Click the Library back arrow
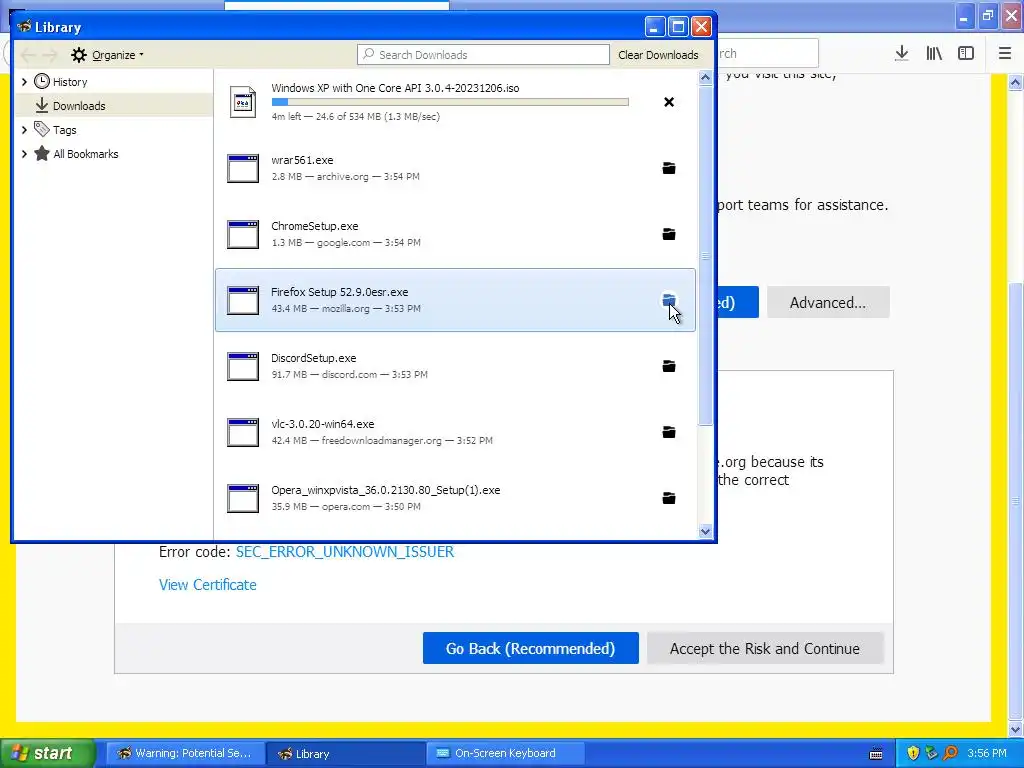The image size is (1024, 768). coord(28,55)
